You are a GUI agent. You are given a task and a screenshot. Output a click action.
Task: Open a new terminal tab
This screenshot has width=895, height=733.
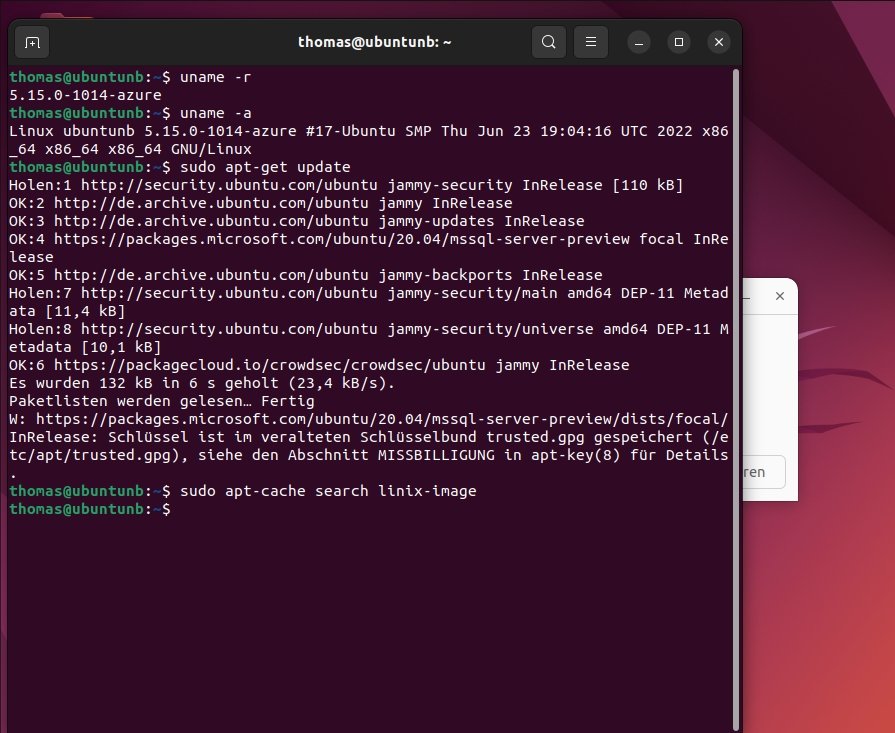click(31, 42)
